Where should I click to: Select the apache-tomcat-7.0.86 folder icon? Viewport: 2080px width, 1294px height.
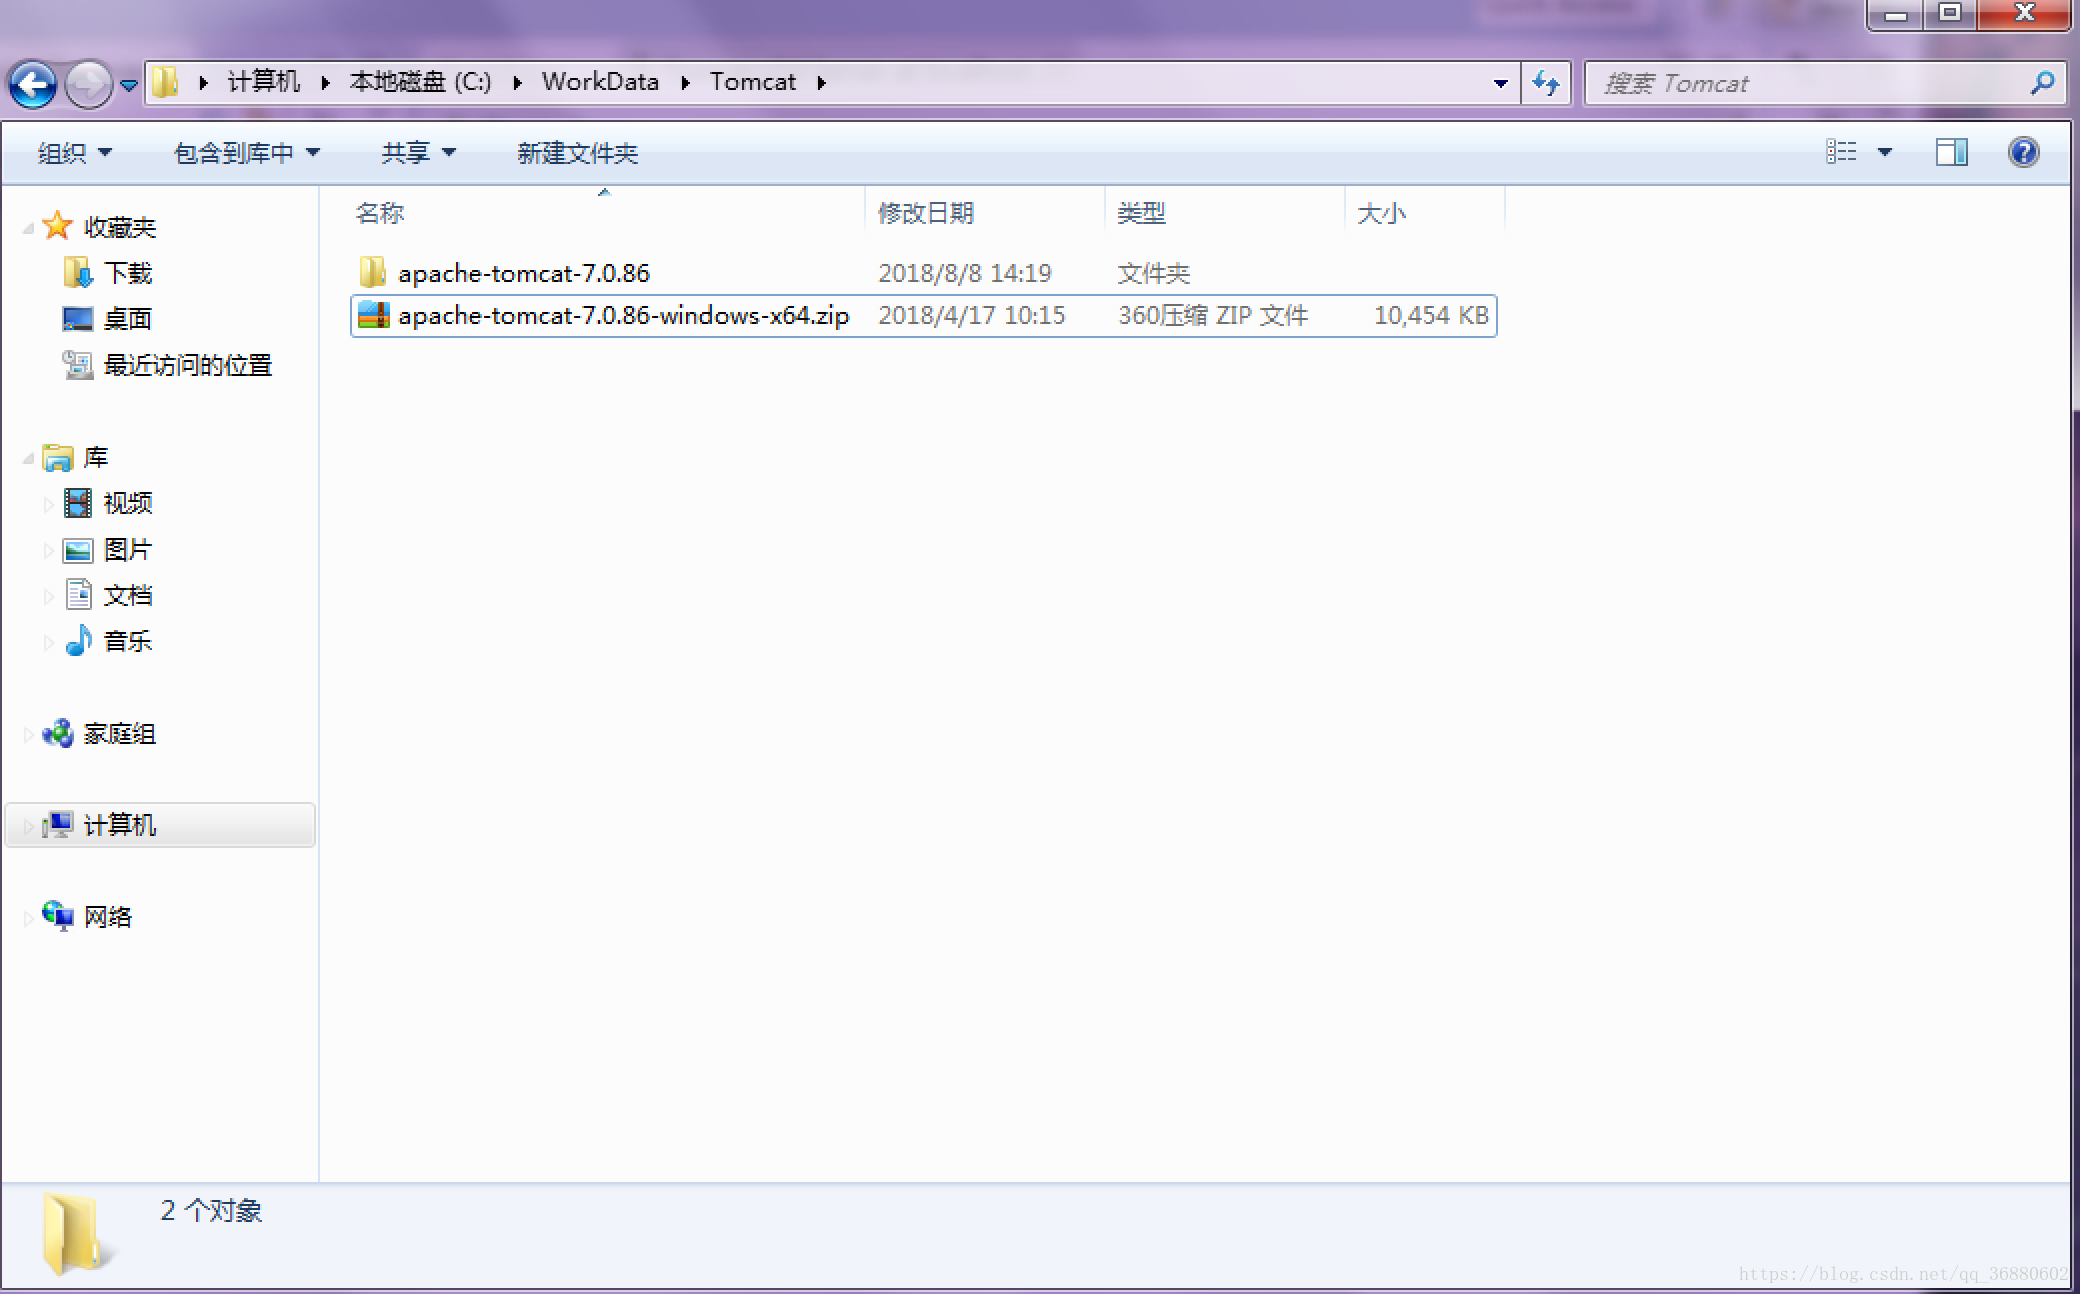pos(373,273)
